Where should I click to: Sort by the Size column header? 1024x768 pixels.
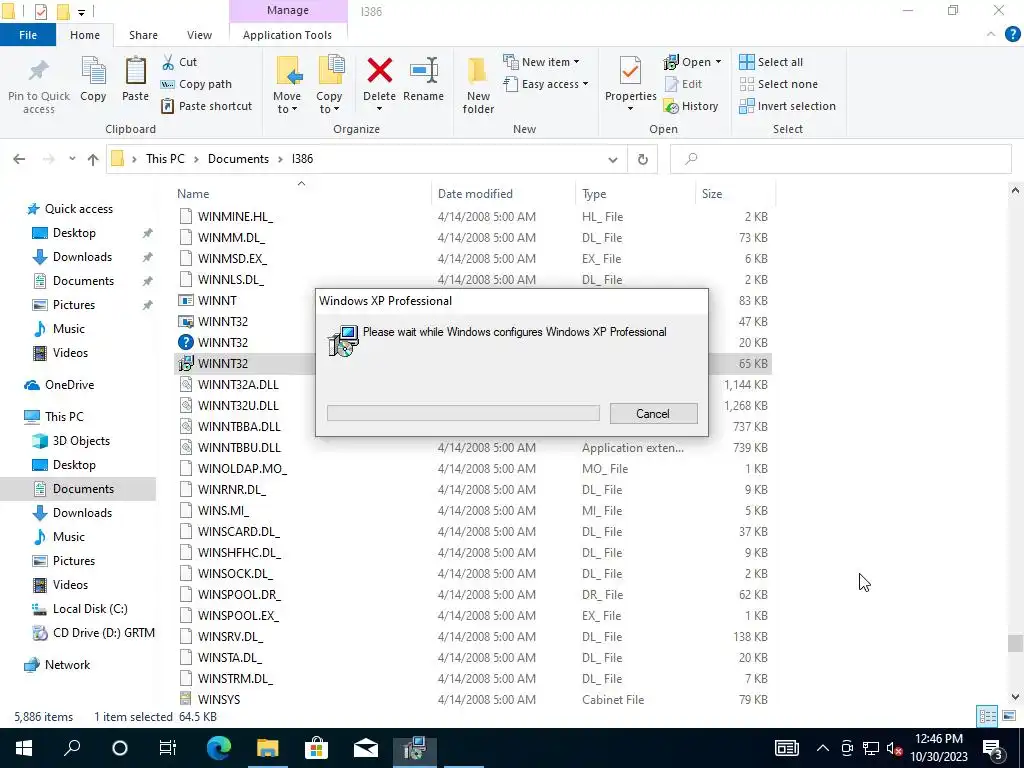pyautogui.click(x=712, y=194)
